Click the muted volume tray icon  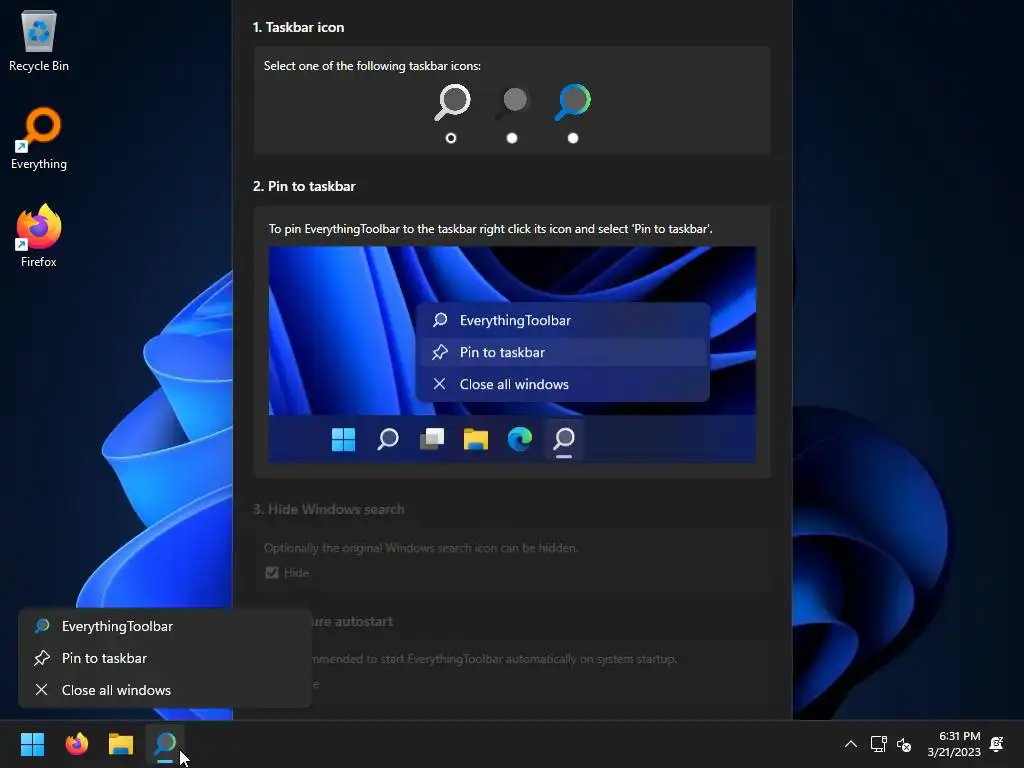(x=904, y=744)
